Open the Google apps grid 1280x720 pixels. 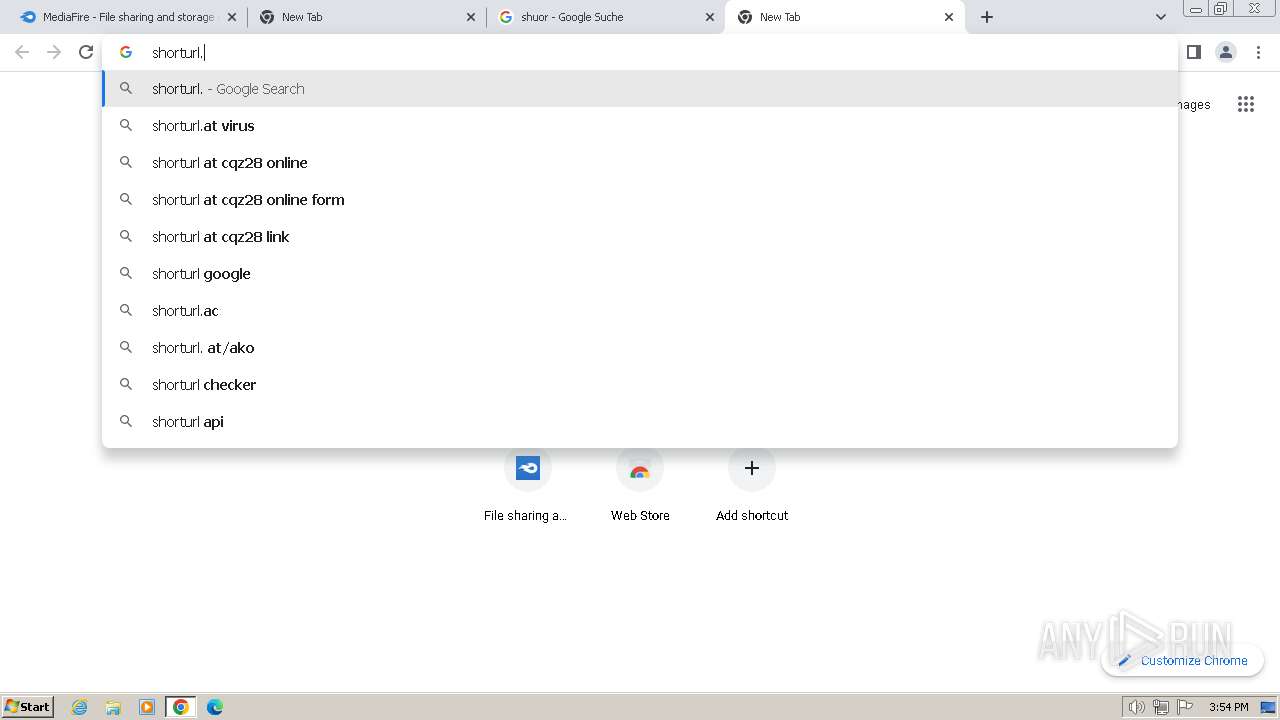pos(1245,104)
